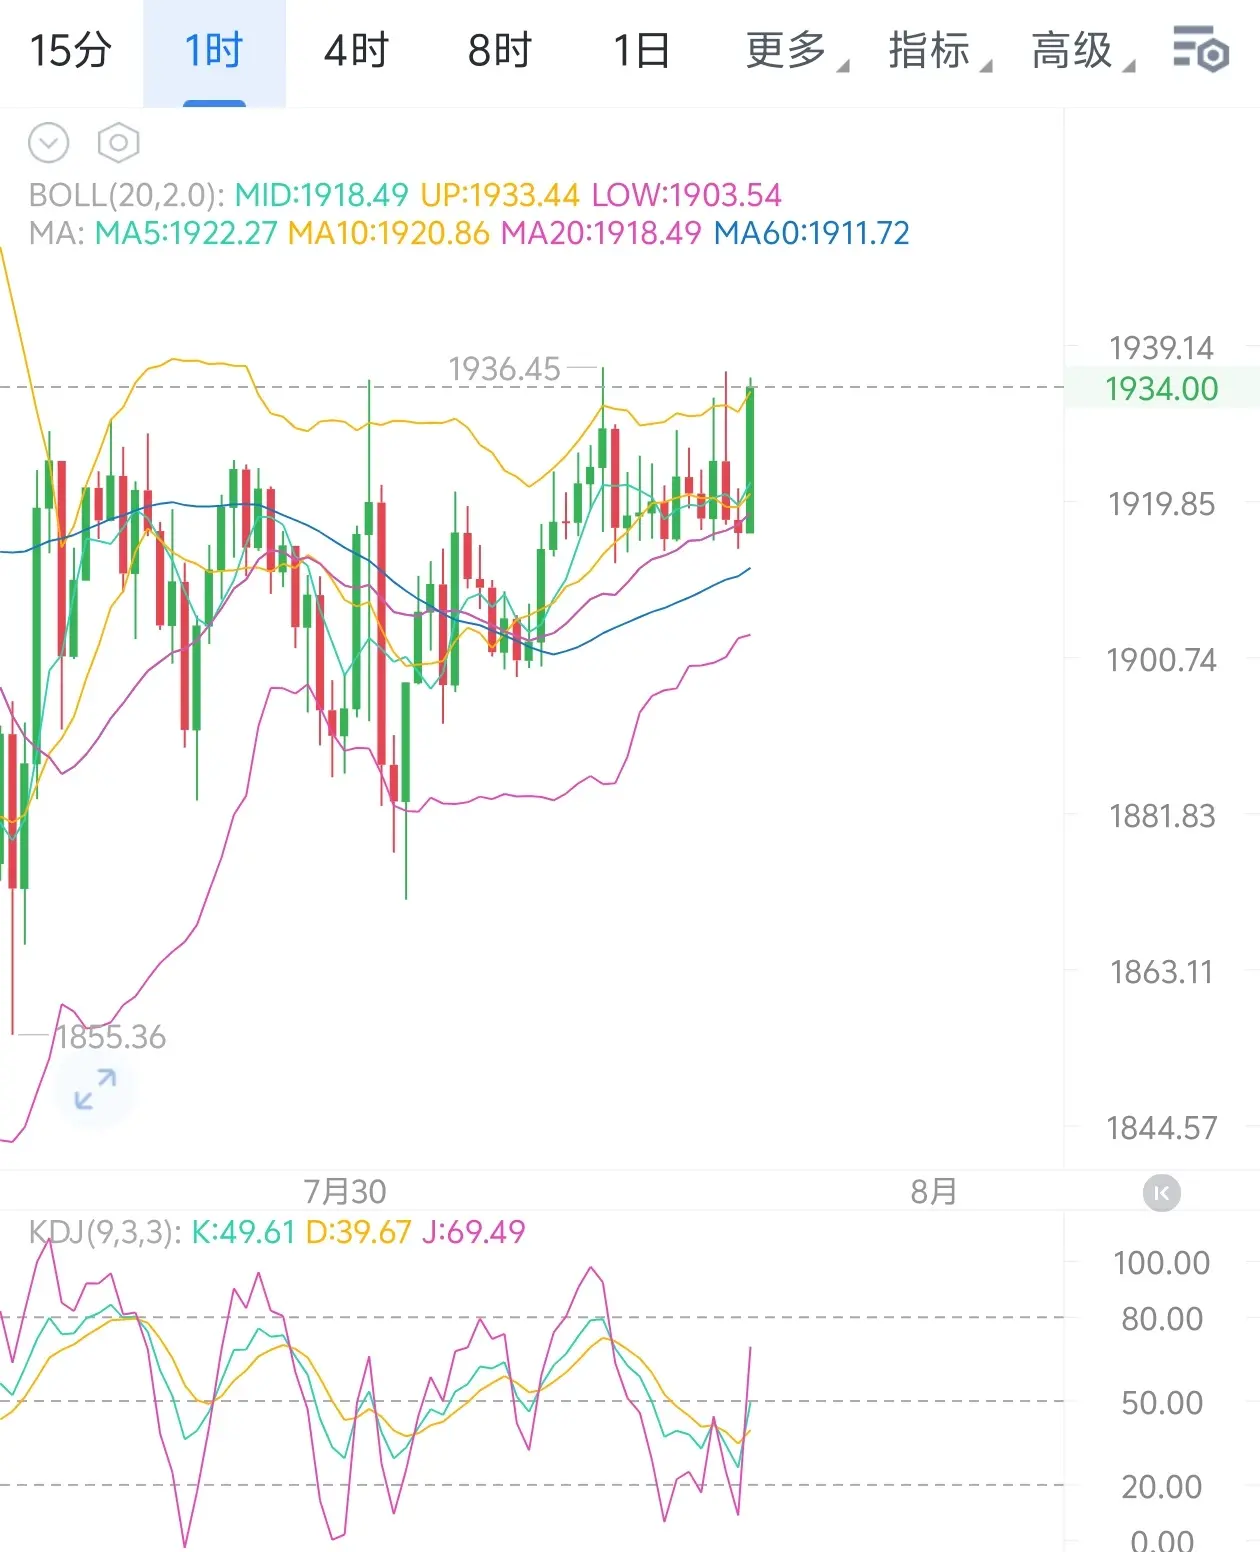Screen dimensions: 1260x1552
Task: Switch to the 15分 timeframe tab
Action: pos(70,51)
